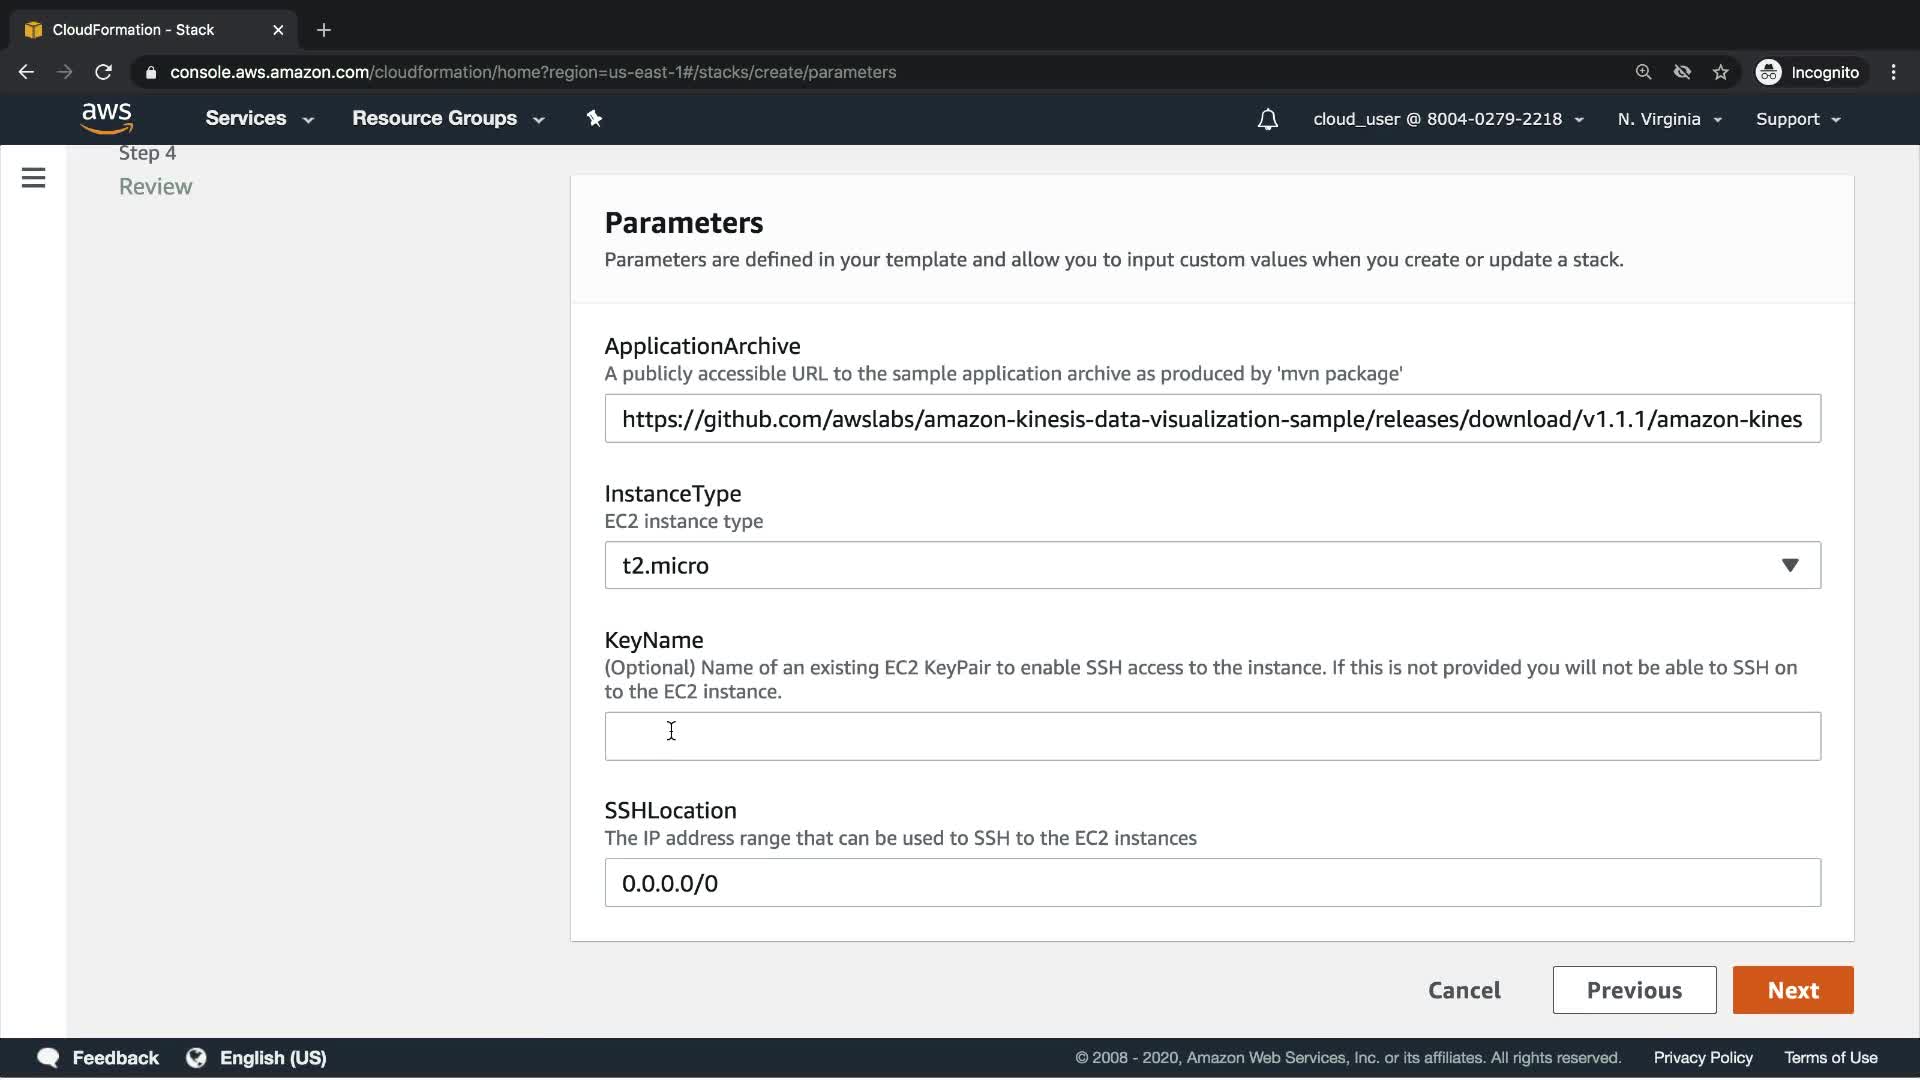Open the notifications bell
1920x1080 pixels.
tap(1267, 120)
